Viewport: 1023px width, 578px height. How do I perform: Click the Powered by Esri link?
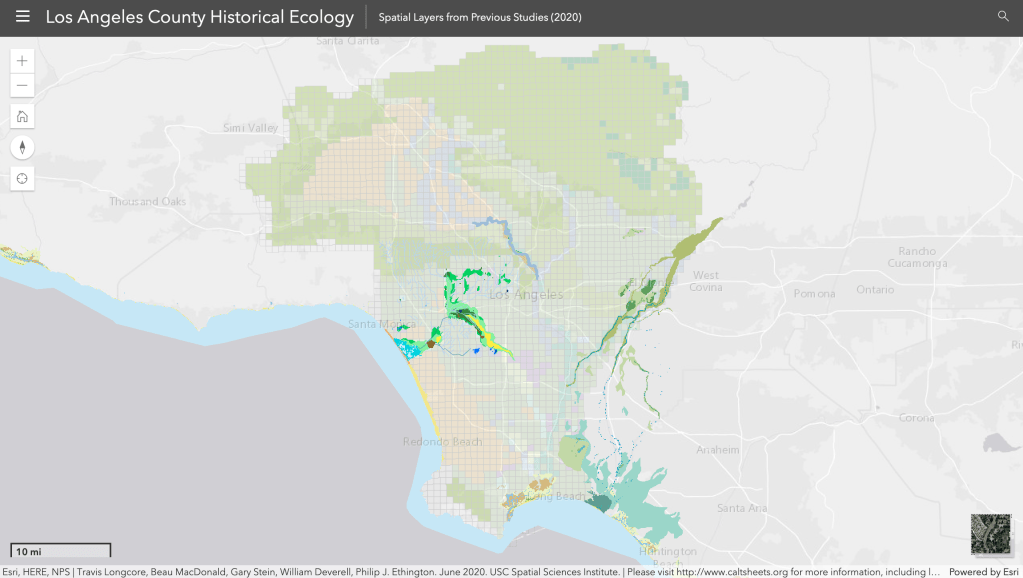983,572
